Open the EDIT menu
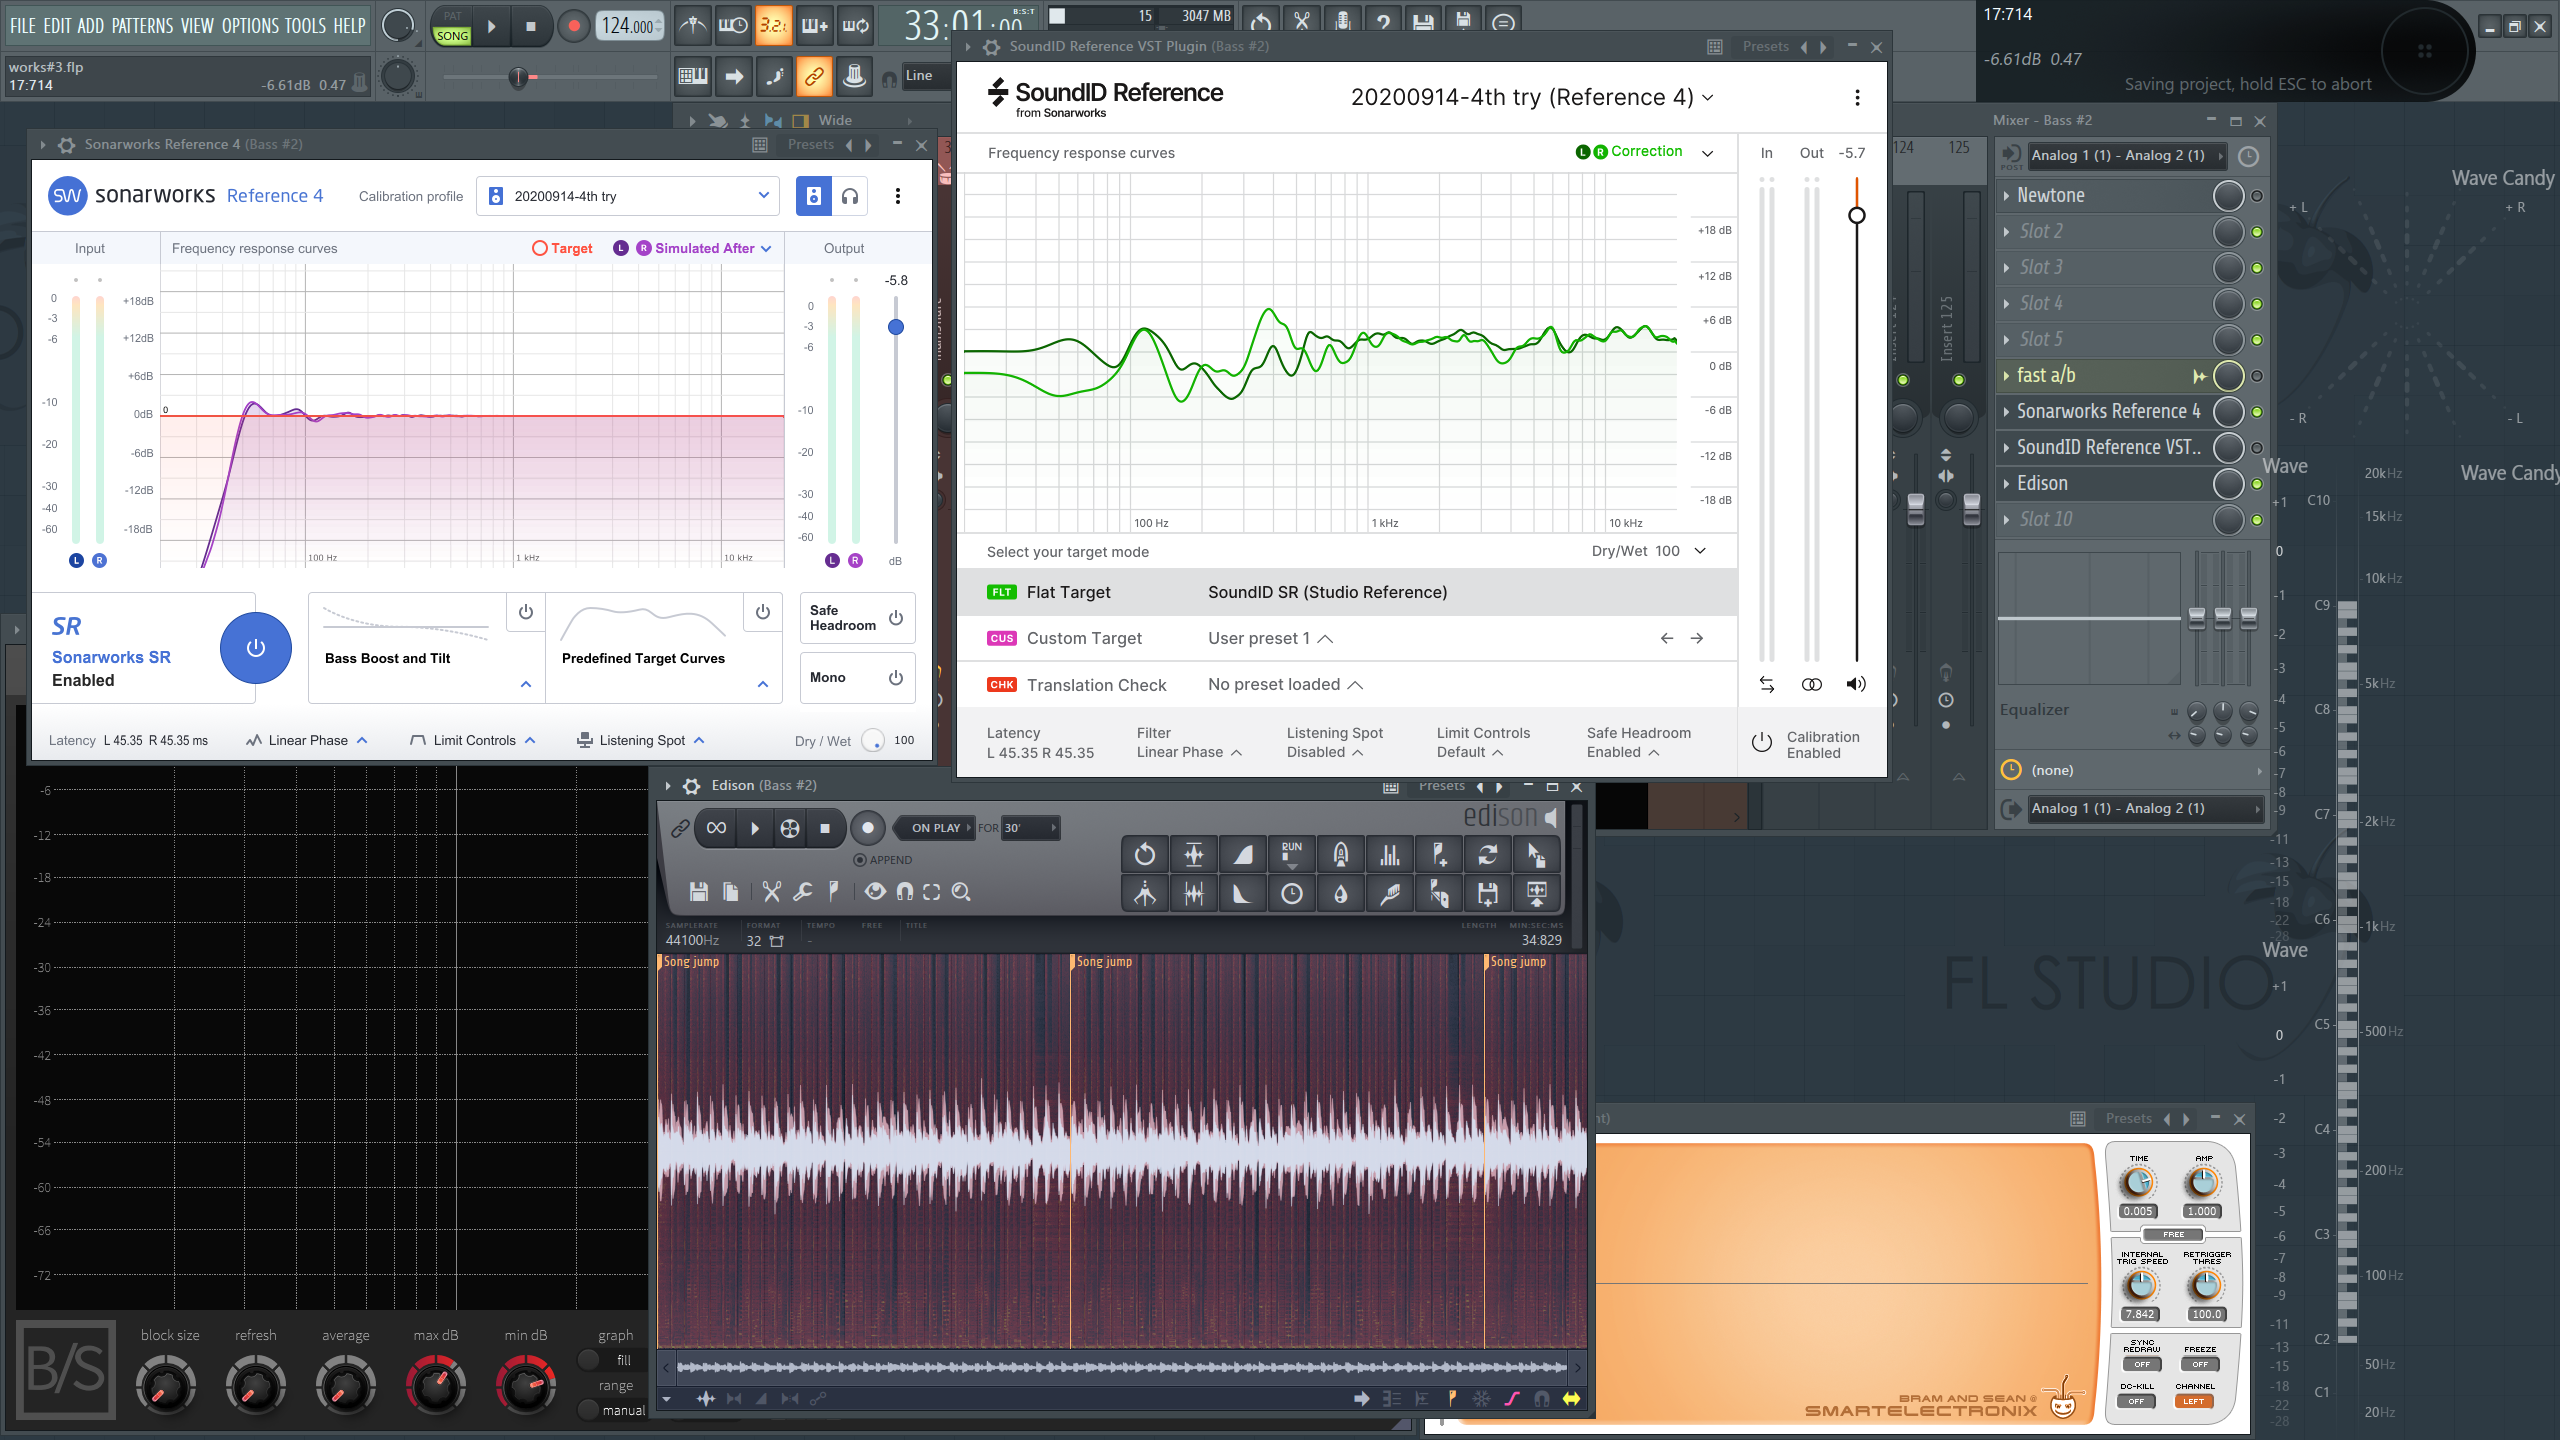This screenshot has height=1440, width=2560. 57,26
